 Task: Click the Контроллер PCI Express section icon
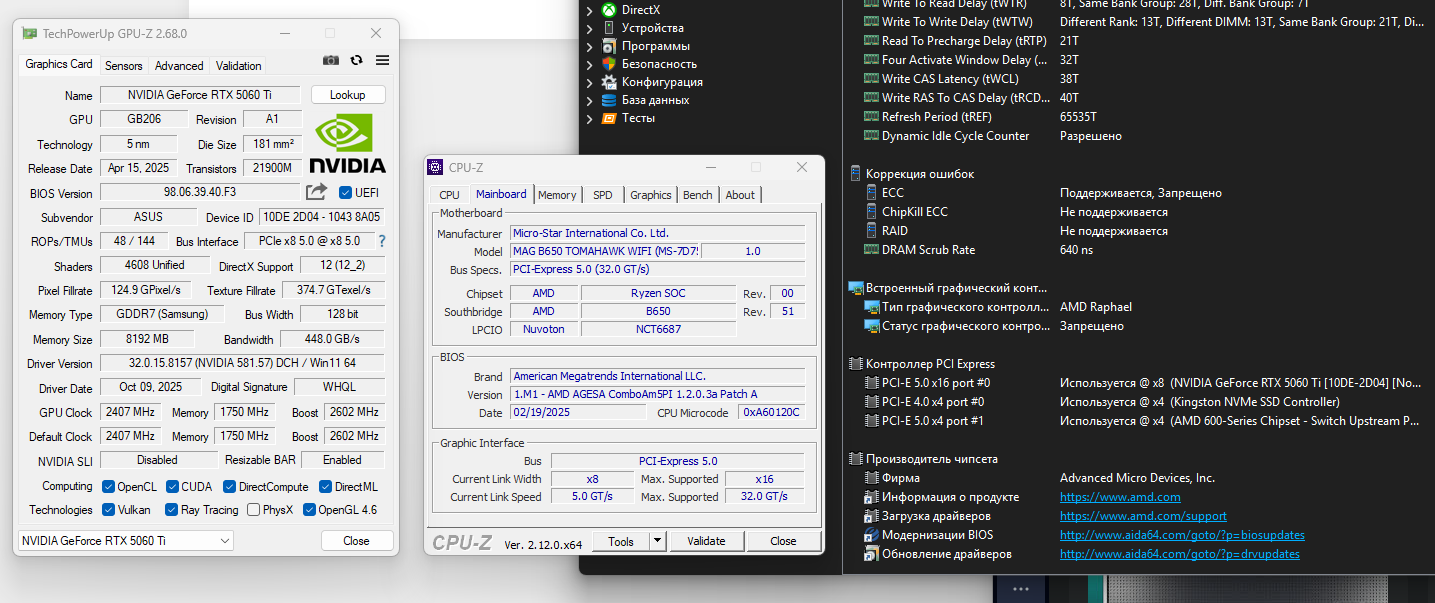coord(855,364)
